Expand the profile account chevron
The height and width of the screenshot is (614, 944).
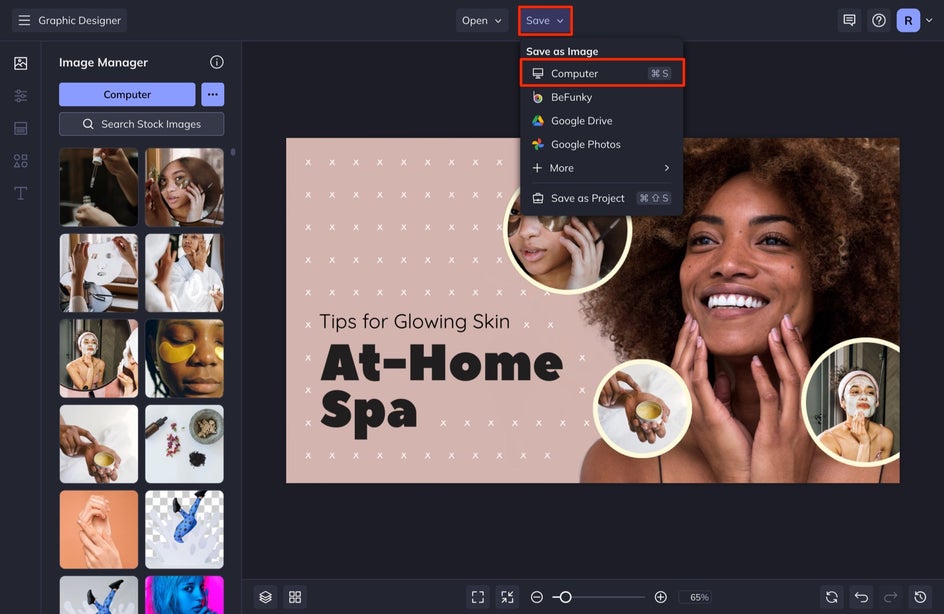coord(929,20)
